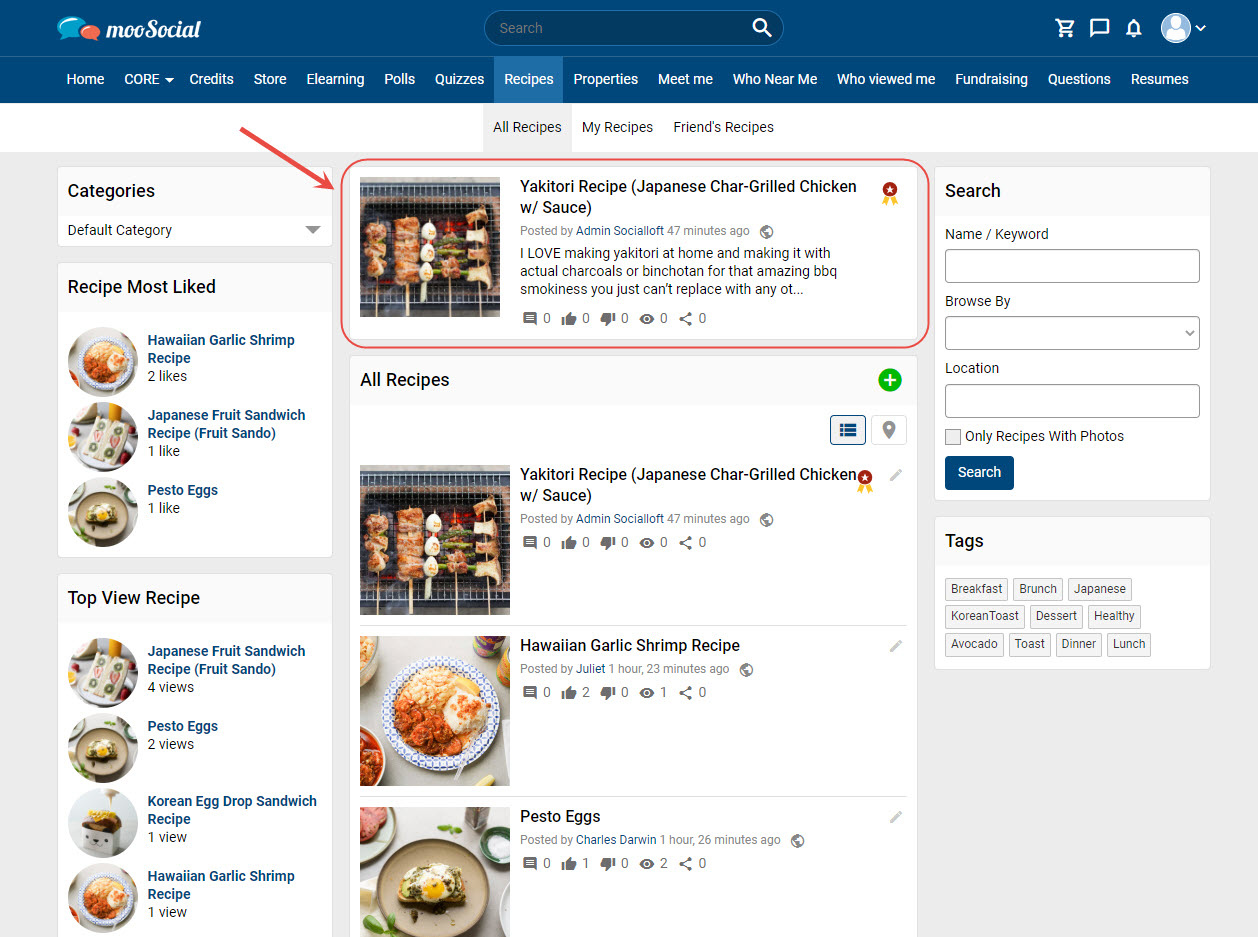Switch to map view pin icon

(x=889, y=430)
